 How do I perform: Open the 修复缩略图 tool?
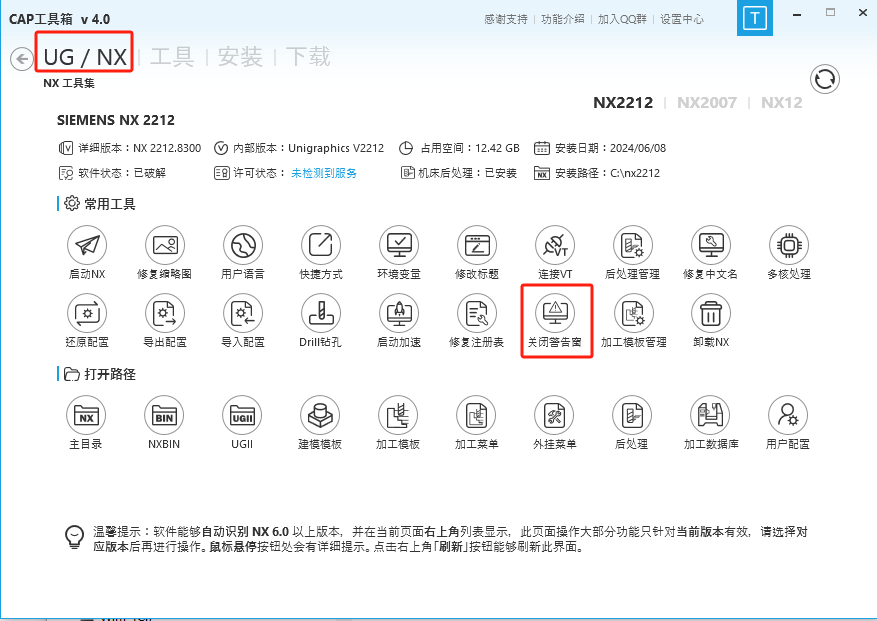tap(165, 245)
